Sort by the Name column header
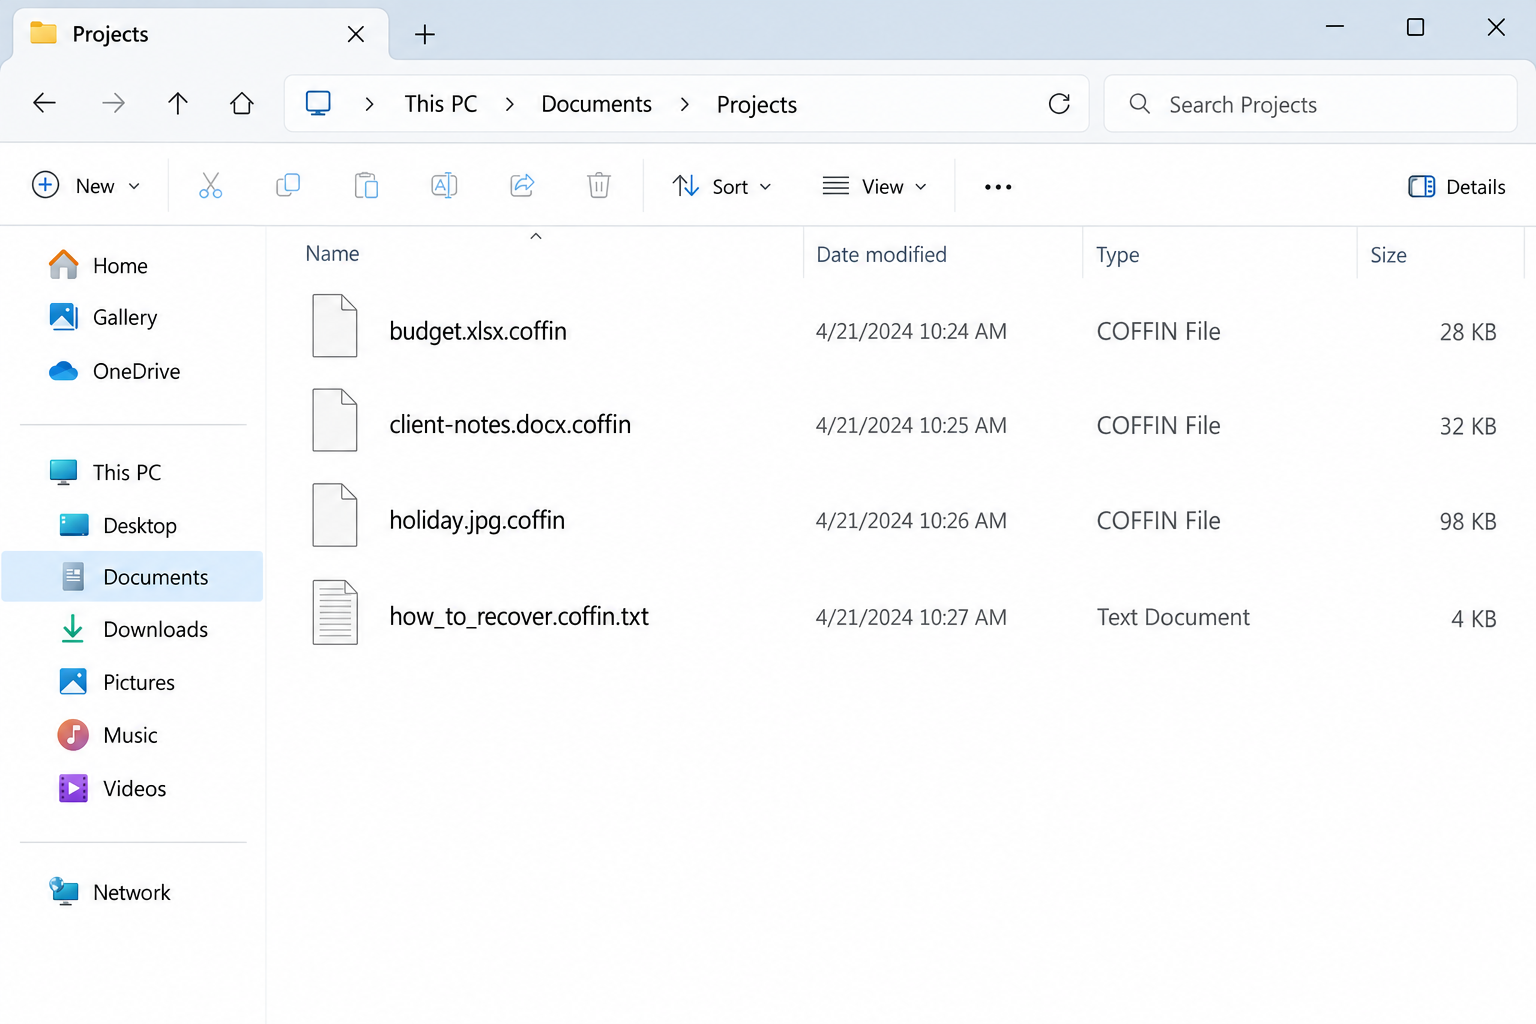This screenshot has width=1536, height=1024. tap(332, 254)
